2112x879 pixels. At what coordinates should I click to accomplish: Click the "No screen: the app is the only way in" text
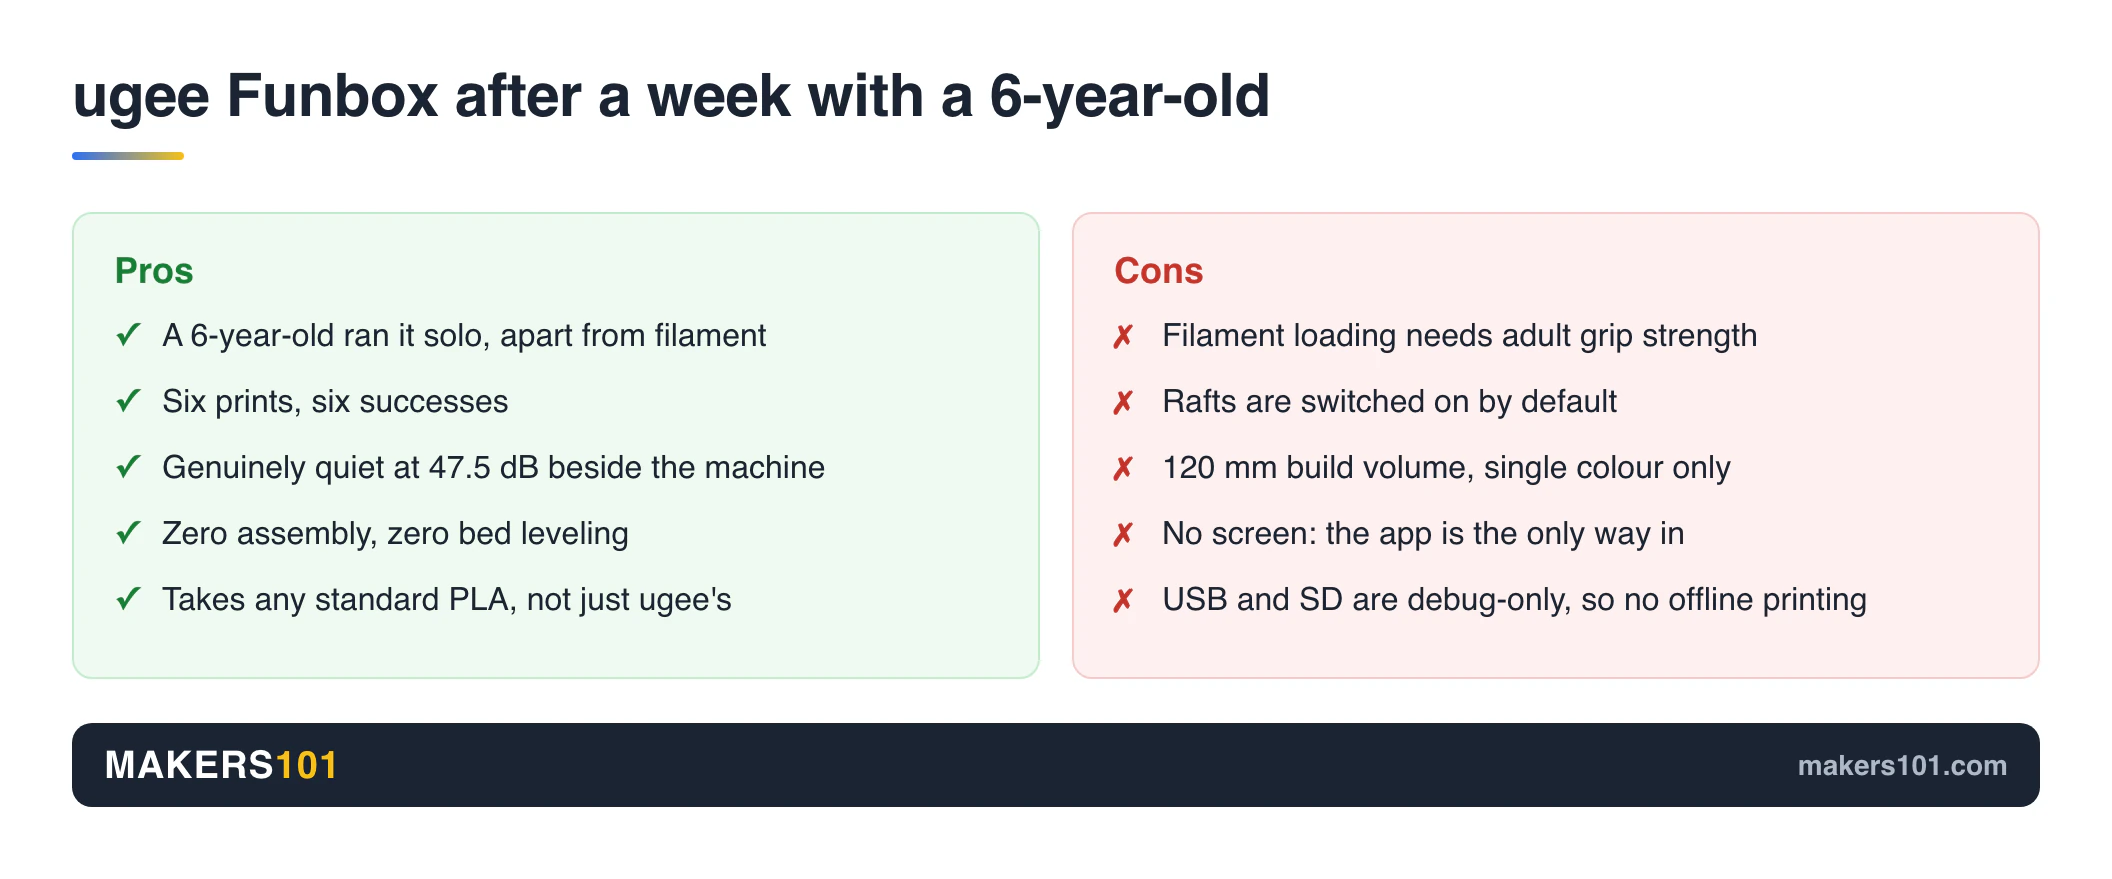1423,533
